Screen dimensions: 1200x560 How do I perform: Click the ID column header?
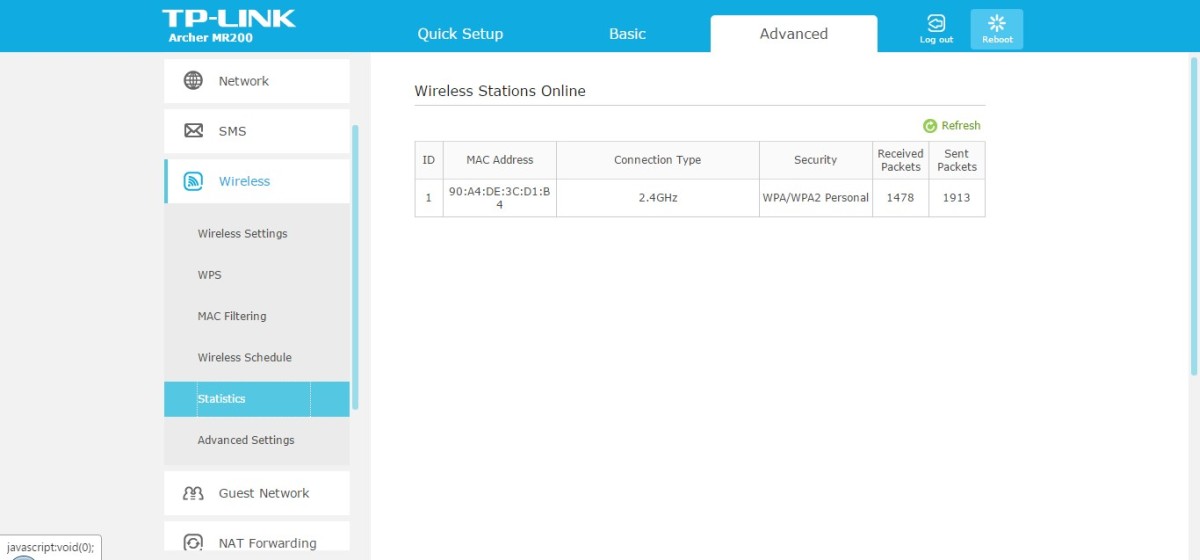429,160
